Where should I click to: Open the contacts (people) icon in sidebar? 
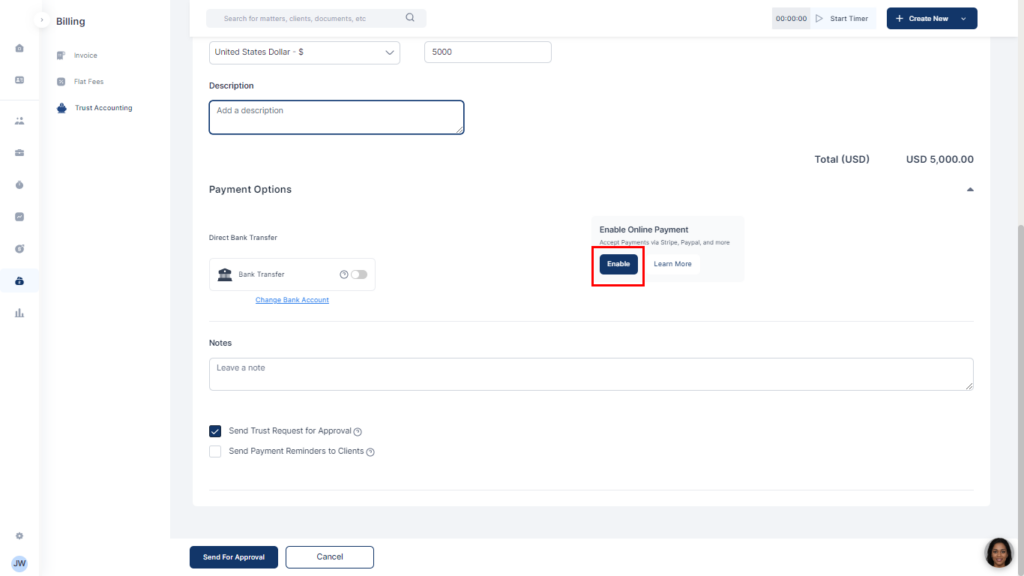click(x=19, y=121)
